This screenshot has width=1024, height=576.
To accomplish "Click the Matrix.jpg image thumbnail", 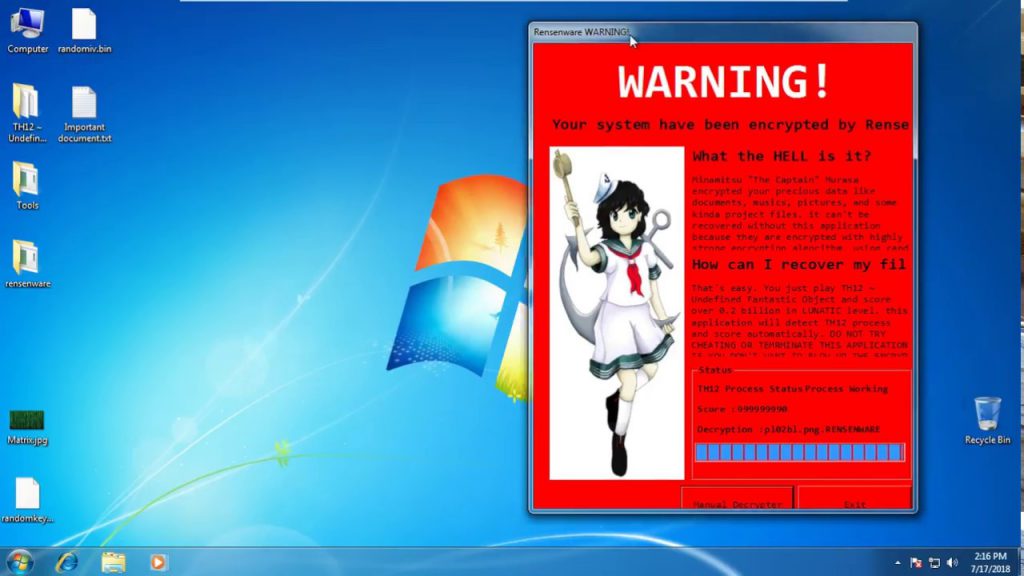I will [x=27, y=420].
